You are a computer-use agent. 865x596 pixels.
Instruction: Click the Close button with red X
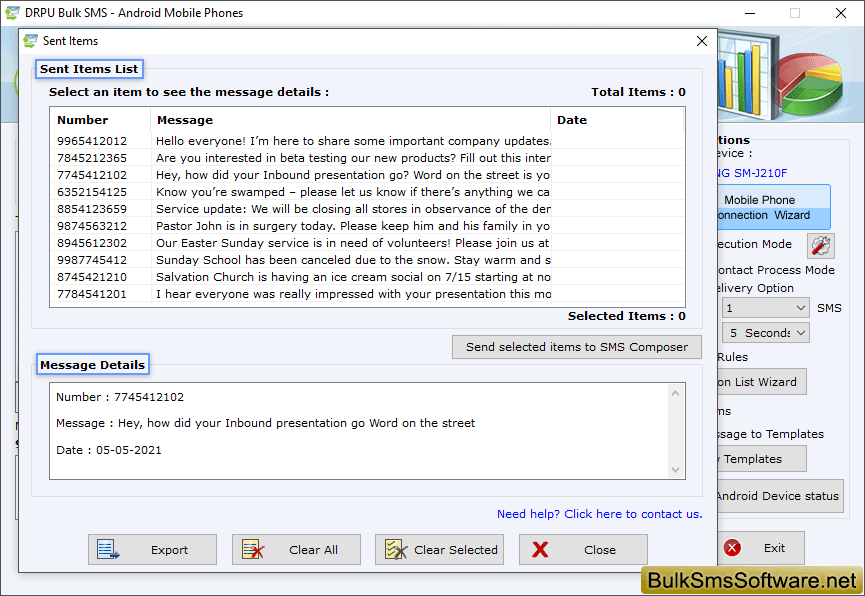coord(583,550)
